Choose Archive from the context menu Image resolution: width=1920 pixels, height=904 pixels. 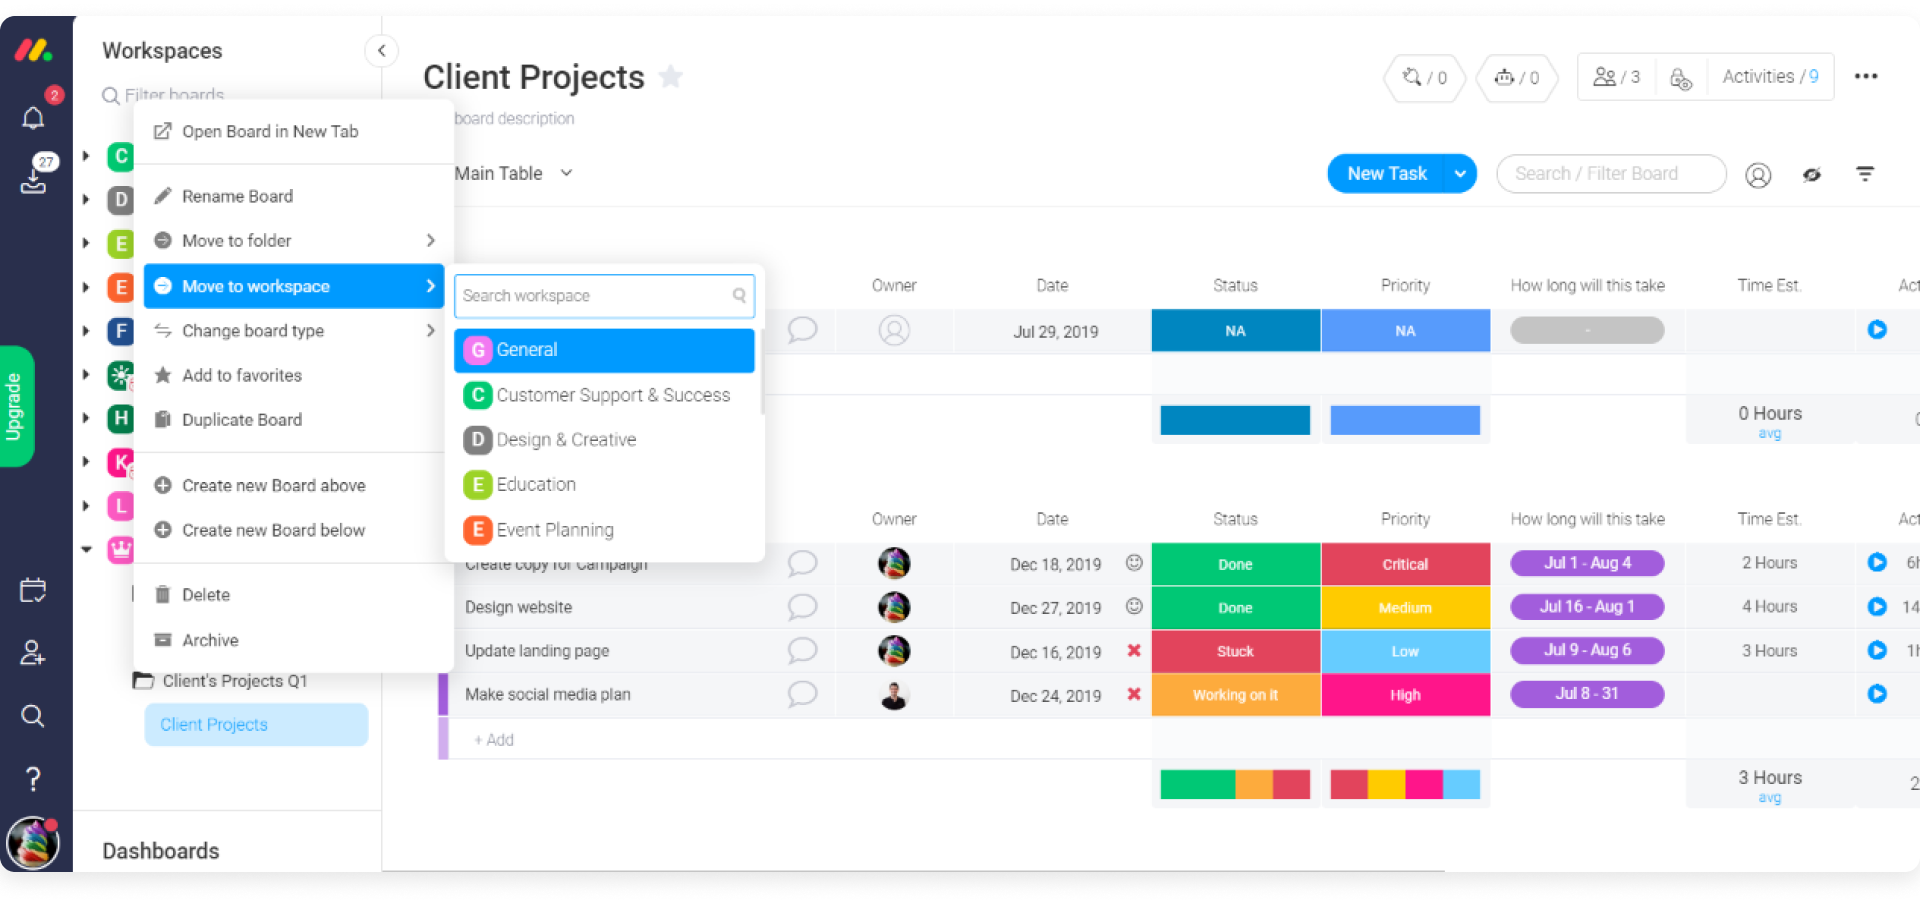point(293,640)
